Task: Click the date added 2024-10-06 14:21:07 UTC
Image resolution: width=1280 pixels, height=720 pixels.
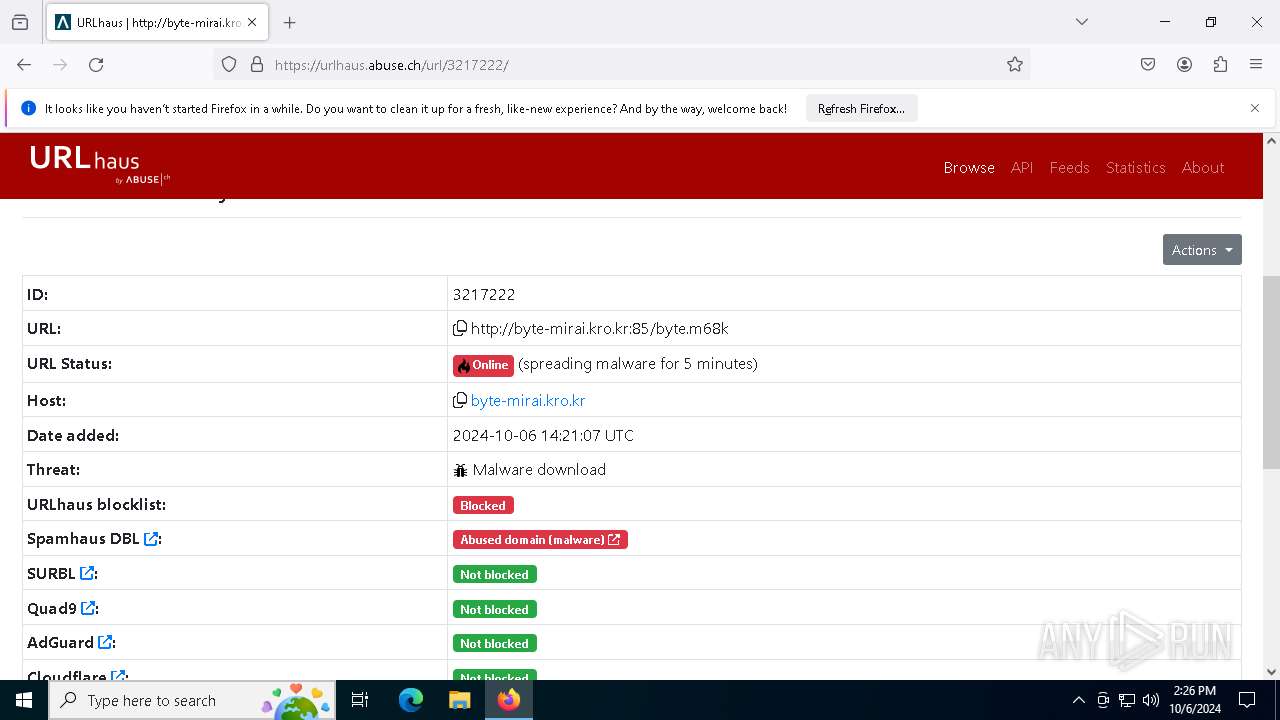Action: click(543, 435)
